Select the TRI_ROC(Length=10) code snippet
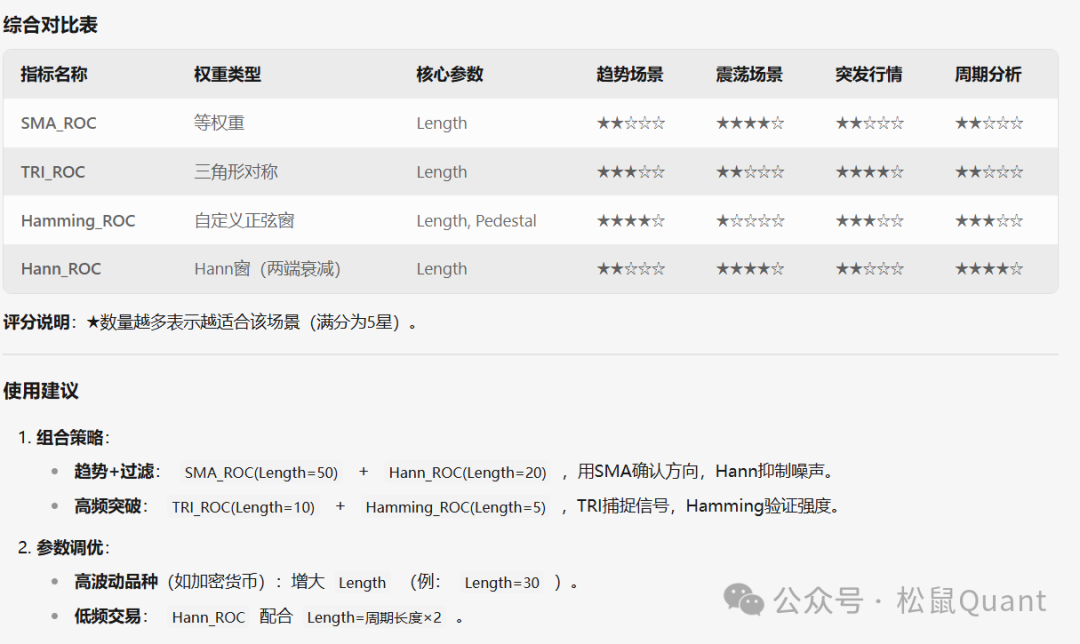This screenshot has width=1080, height=644. 243,507
